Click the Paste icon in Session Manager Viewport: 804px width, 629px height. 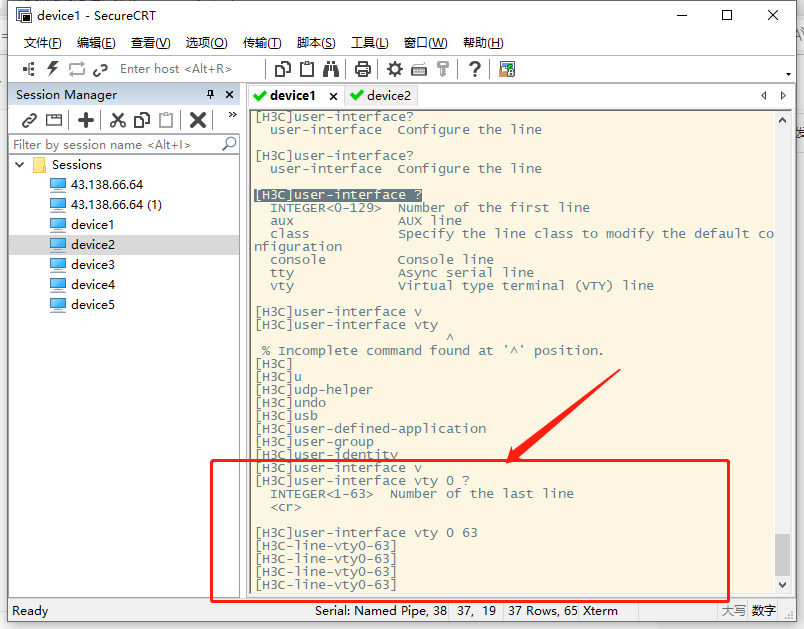pos(166,120)
